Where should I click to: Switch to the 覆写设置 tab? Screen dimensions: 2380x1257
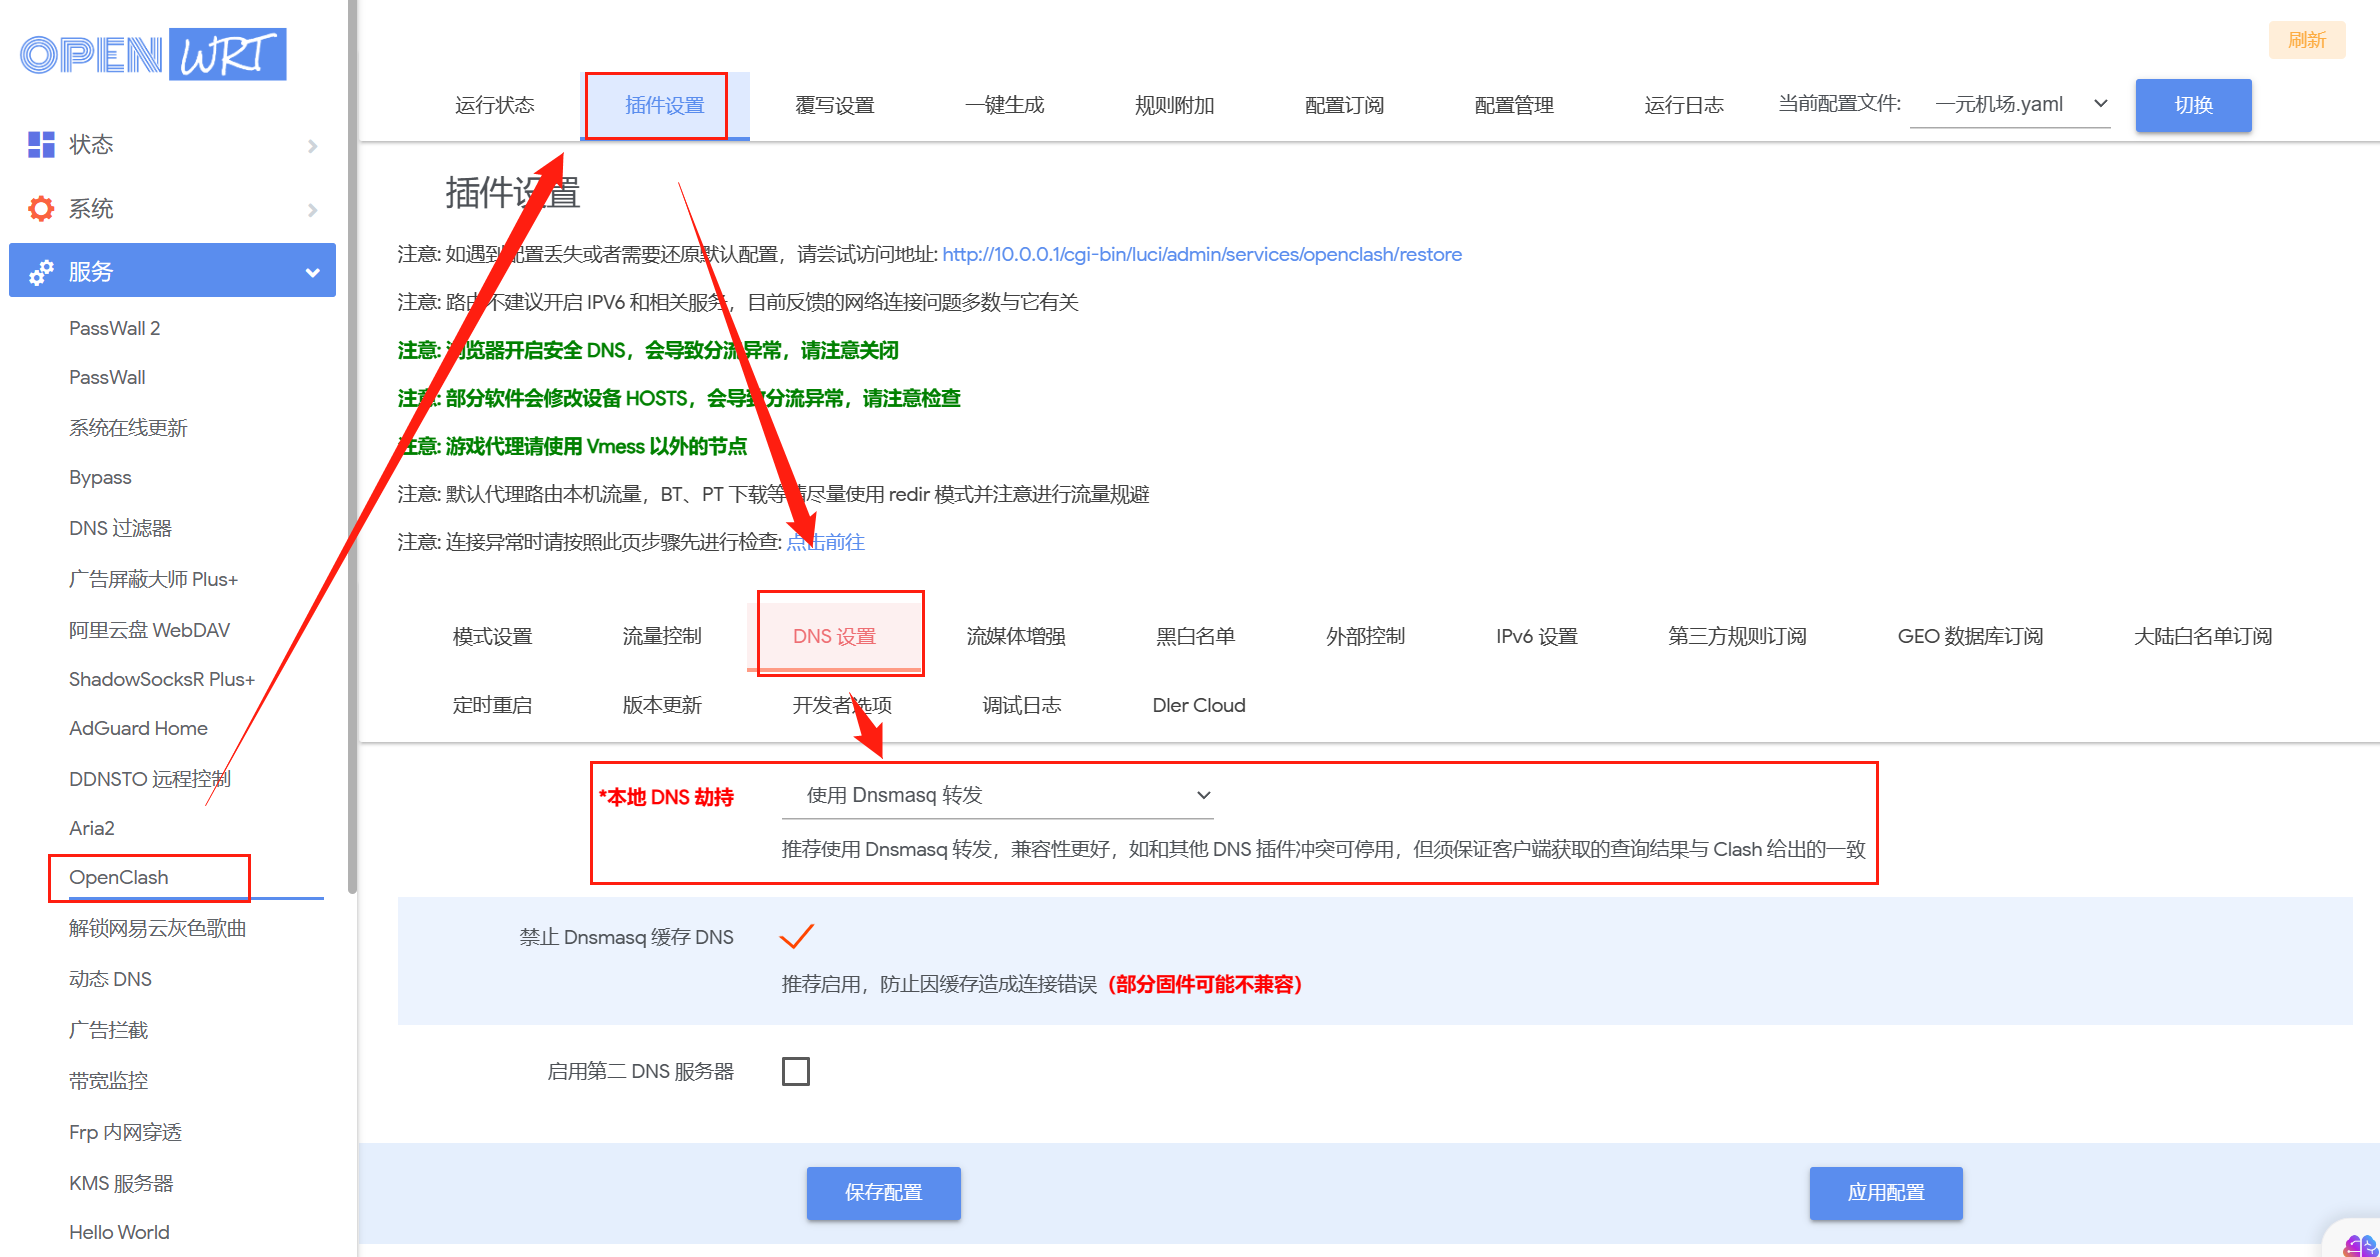[x=834, y=105]
